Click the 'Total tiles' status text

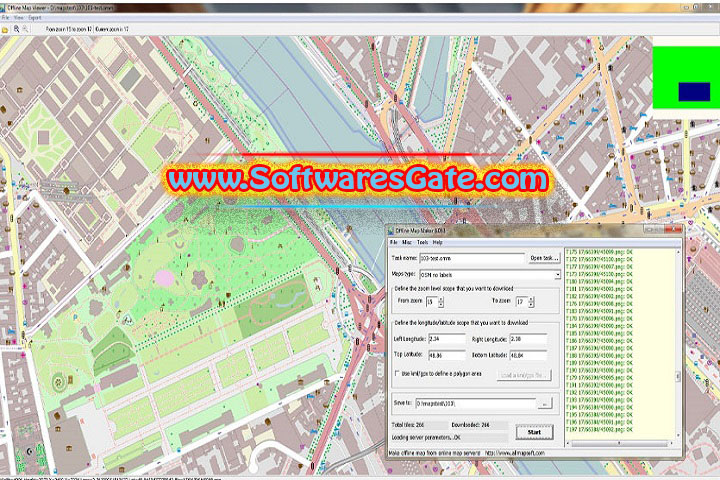(408, 425)
